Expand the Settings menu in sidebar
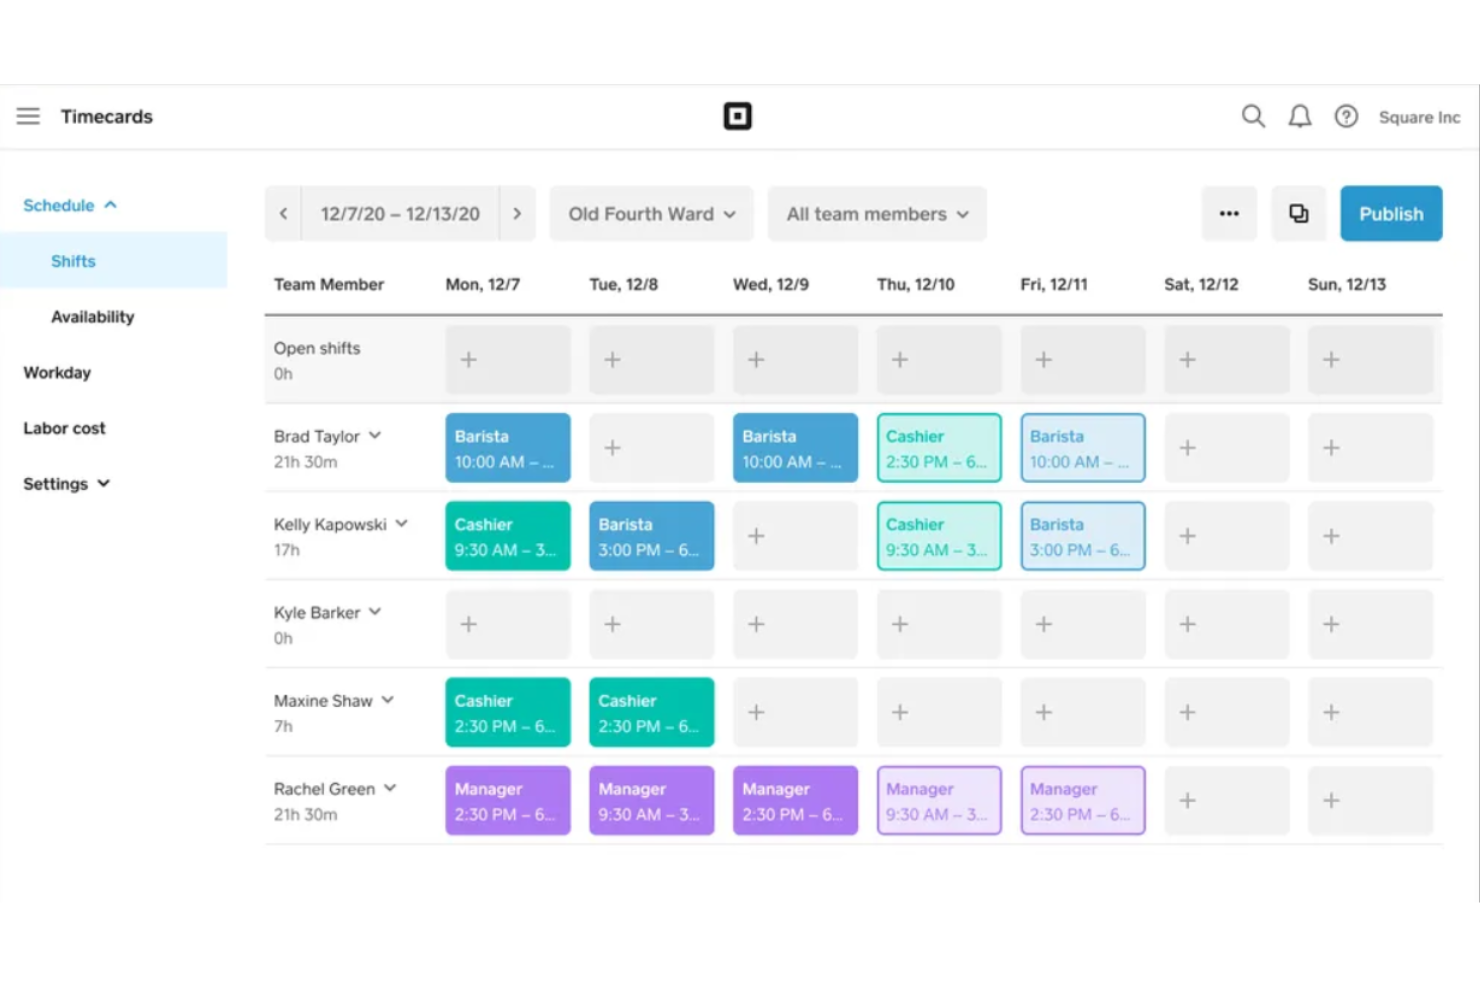The image size is (1480, 987). (66, 483)
